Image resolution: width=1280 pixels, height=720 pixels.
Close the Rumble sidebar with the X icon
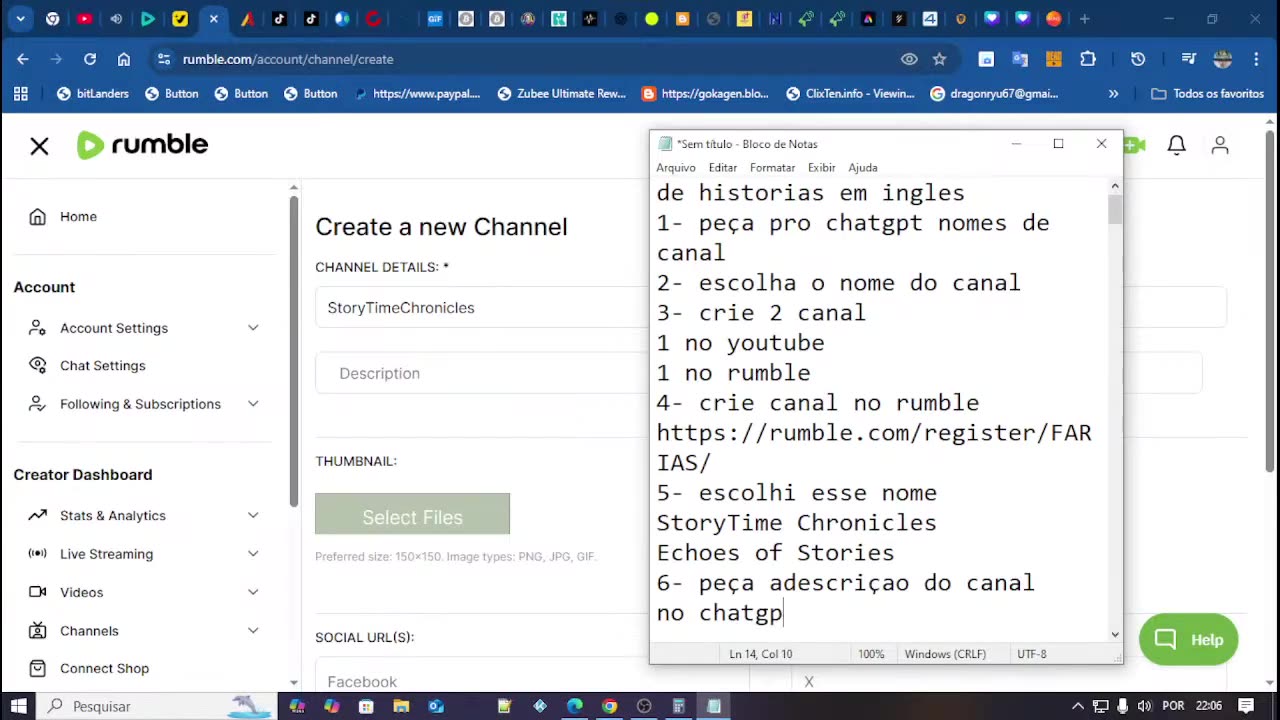click(x=39, y=146)
